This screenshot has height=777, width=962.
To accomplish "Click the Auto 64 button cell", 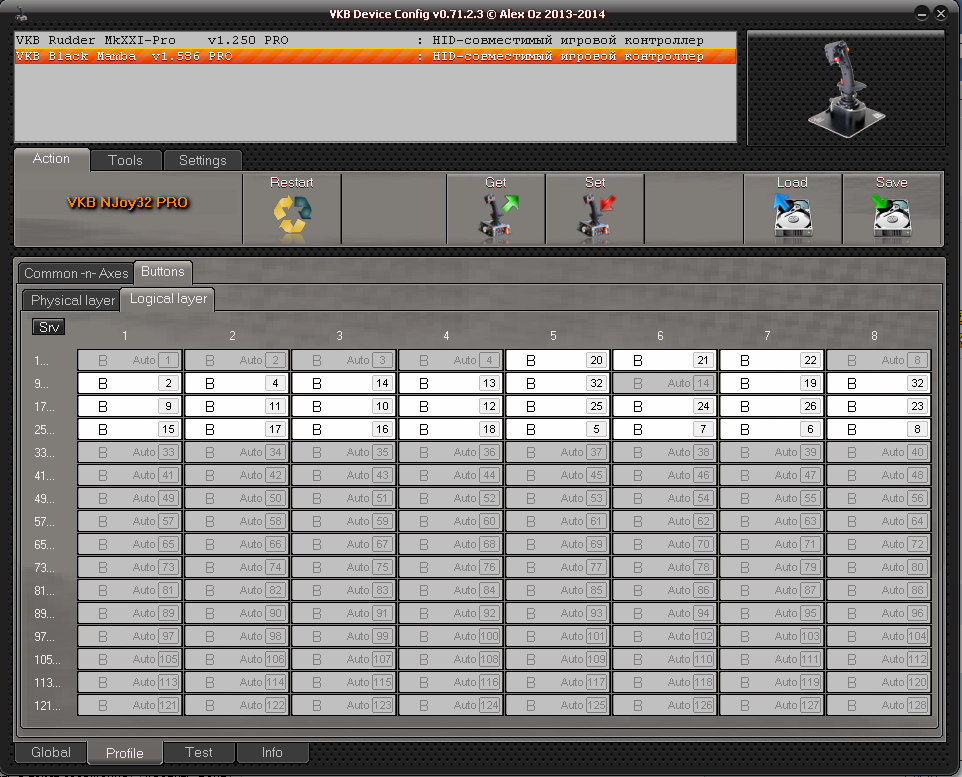I will (879, 522).
